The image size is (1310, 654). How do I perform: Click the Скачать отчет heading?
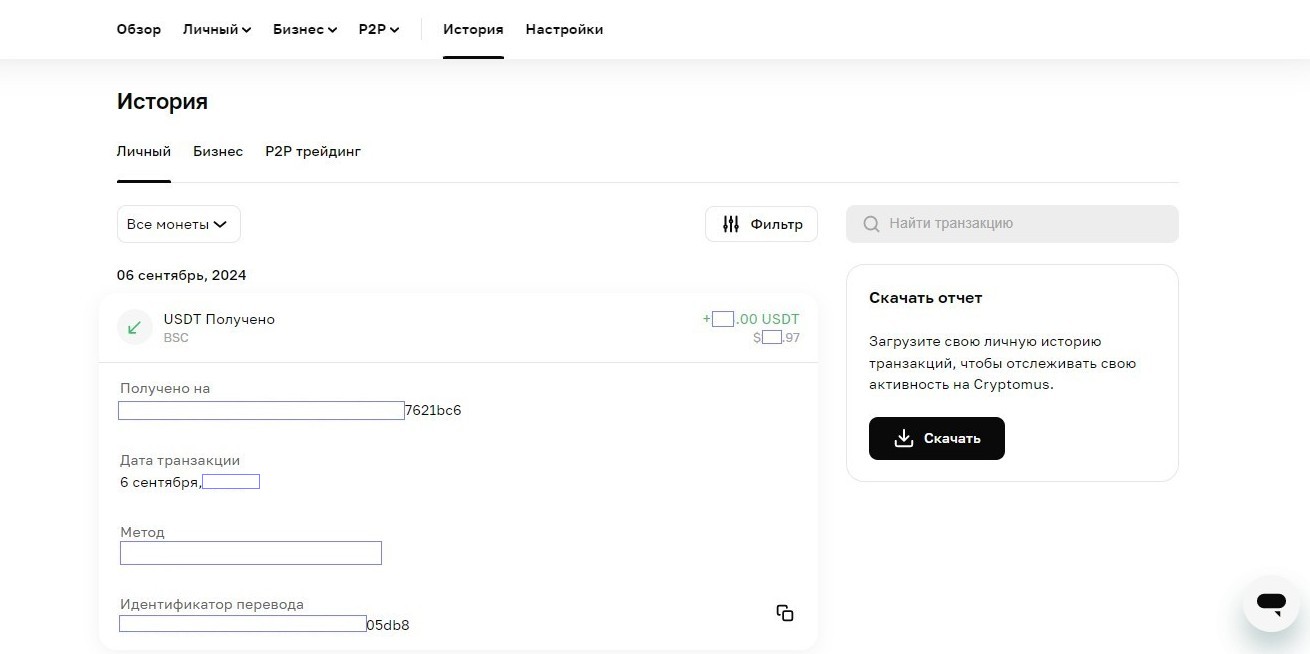pyautogui.click(x=926, y=298)
